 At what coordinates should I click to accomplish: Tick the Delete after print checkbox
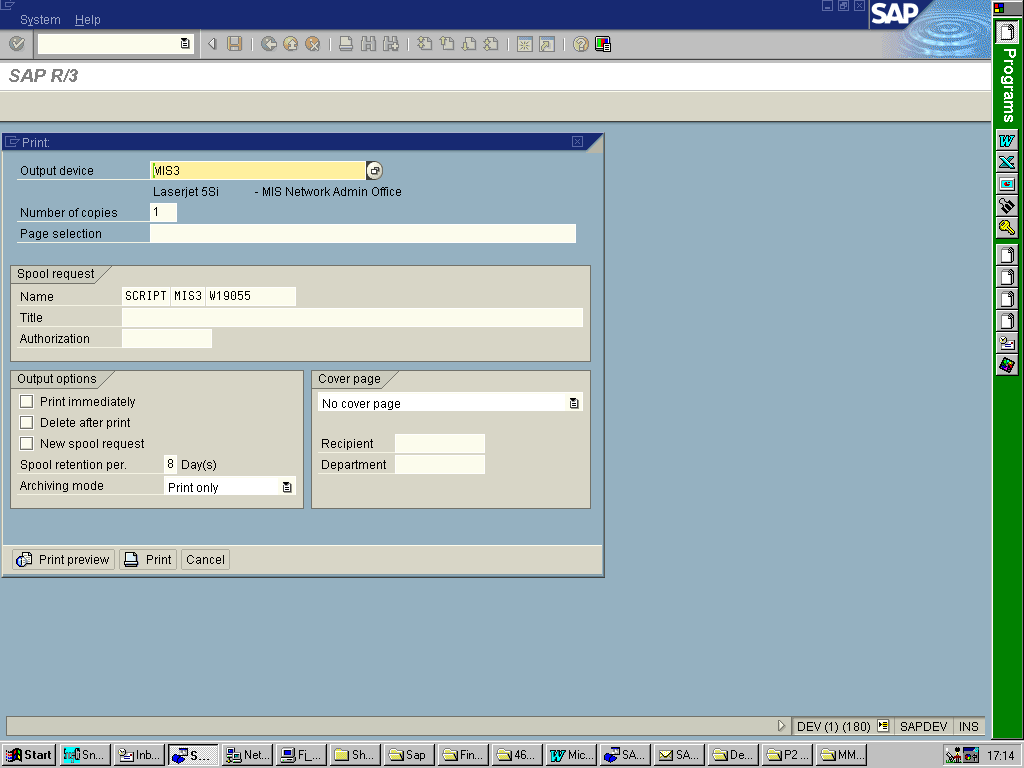26,422
